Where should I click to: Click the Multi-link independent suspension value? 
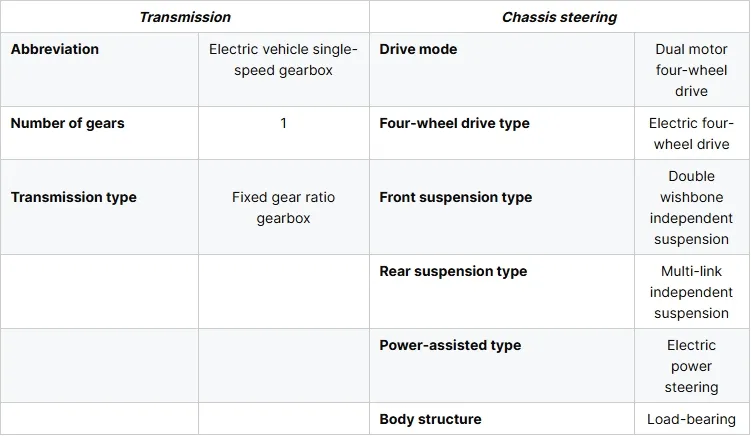pyautogui.click(x=691, y=292)
